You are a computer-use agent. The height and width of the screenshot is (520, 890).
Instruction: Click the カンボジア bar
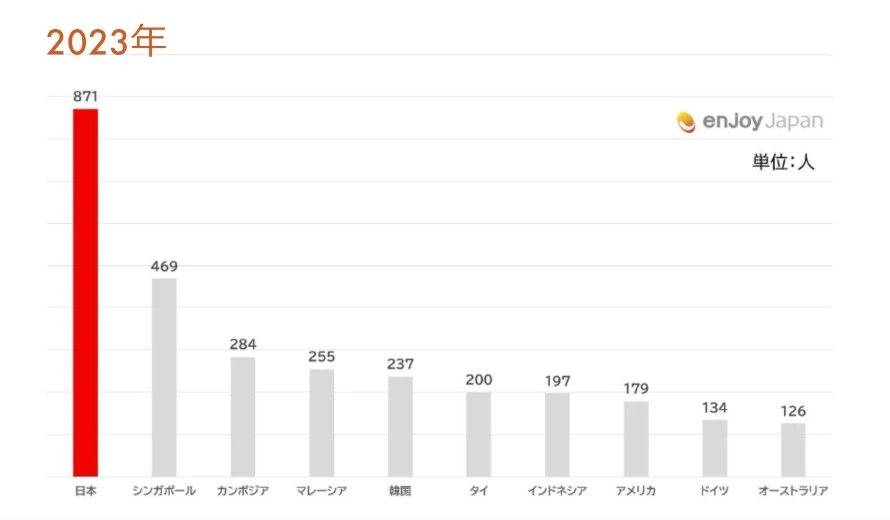243,416
